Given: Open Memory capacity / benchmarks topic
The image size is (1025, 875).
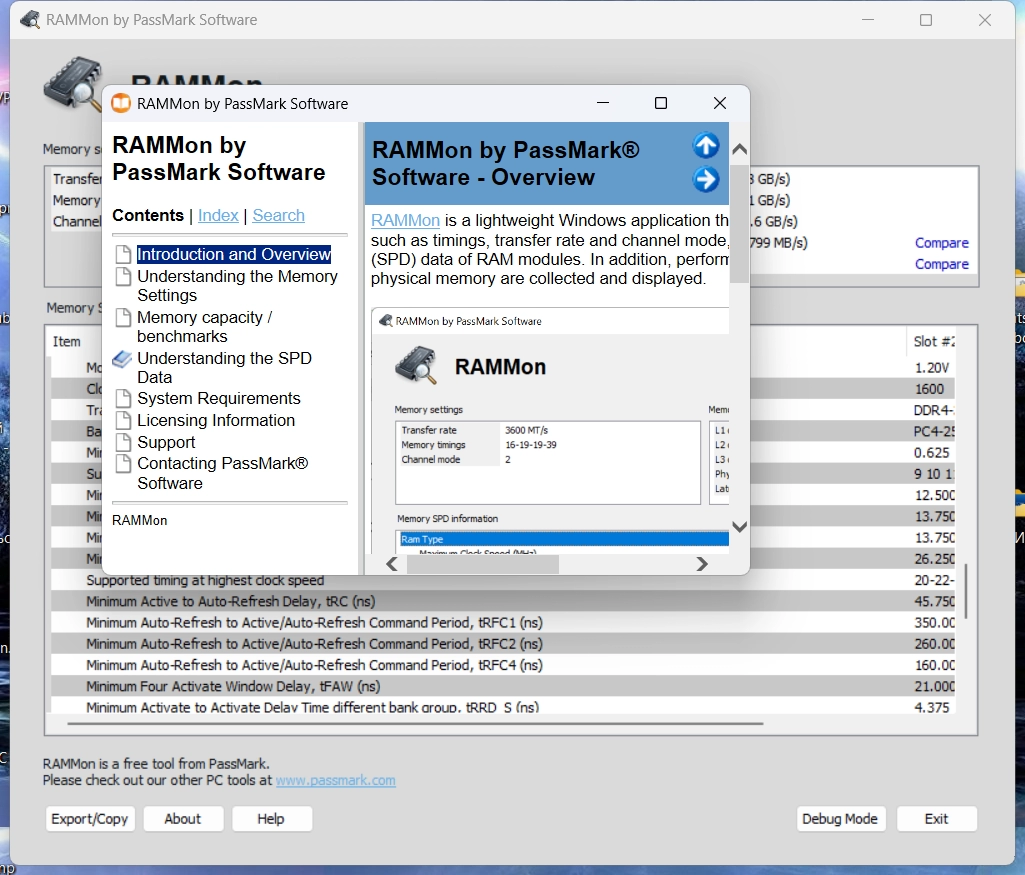Looking at the screenshot, I should point(205,327).
